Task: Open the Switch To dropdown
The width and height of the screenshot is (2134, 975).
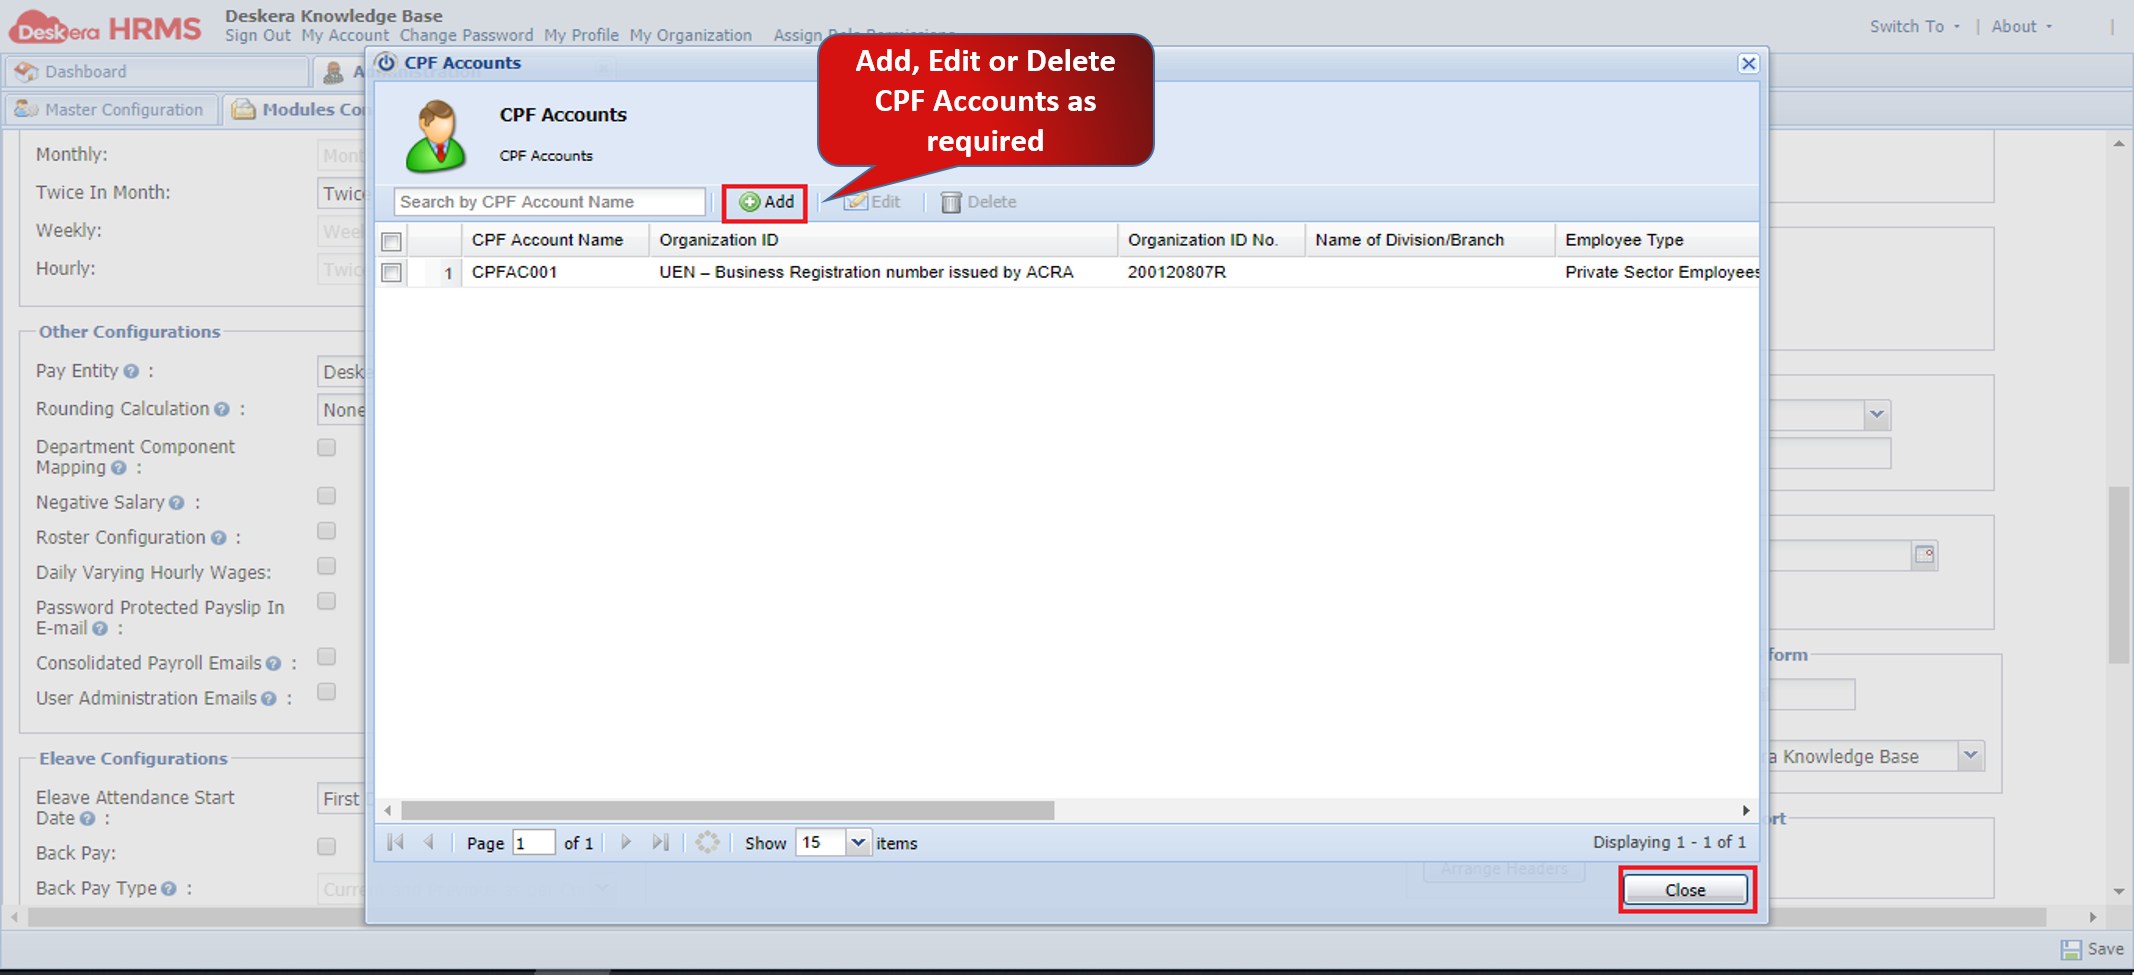Action: [x=1908, y=26]
